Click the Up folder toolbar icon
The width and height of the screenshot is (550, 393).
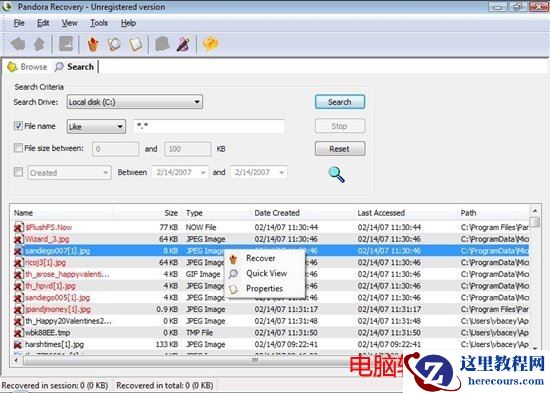pos(39,44)
